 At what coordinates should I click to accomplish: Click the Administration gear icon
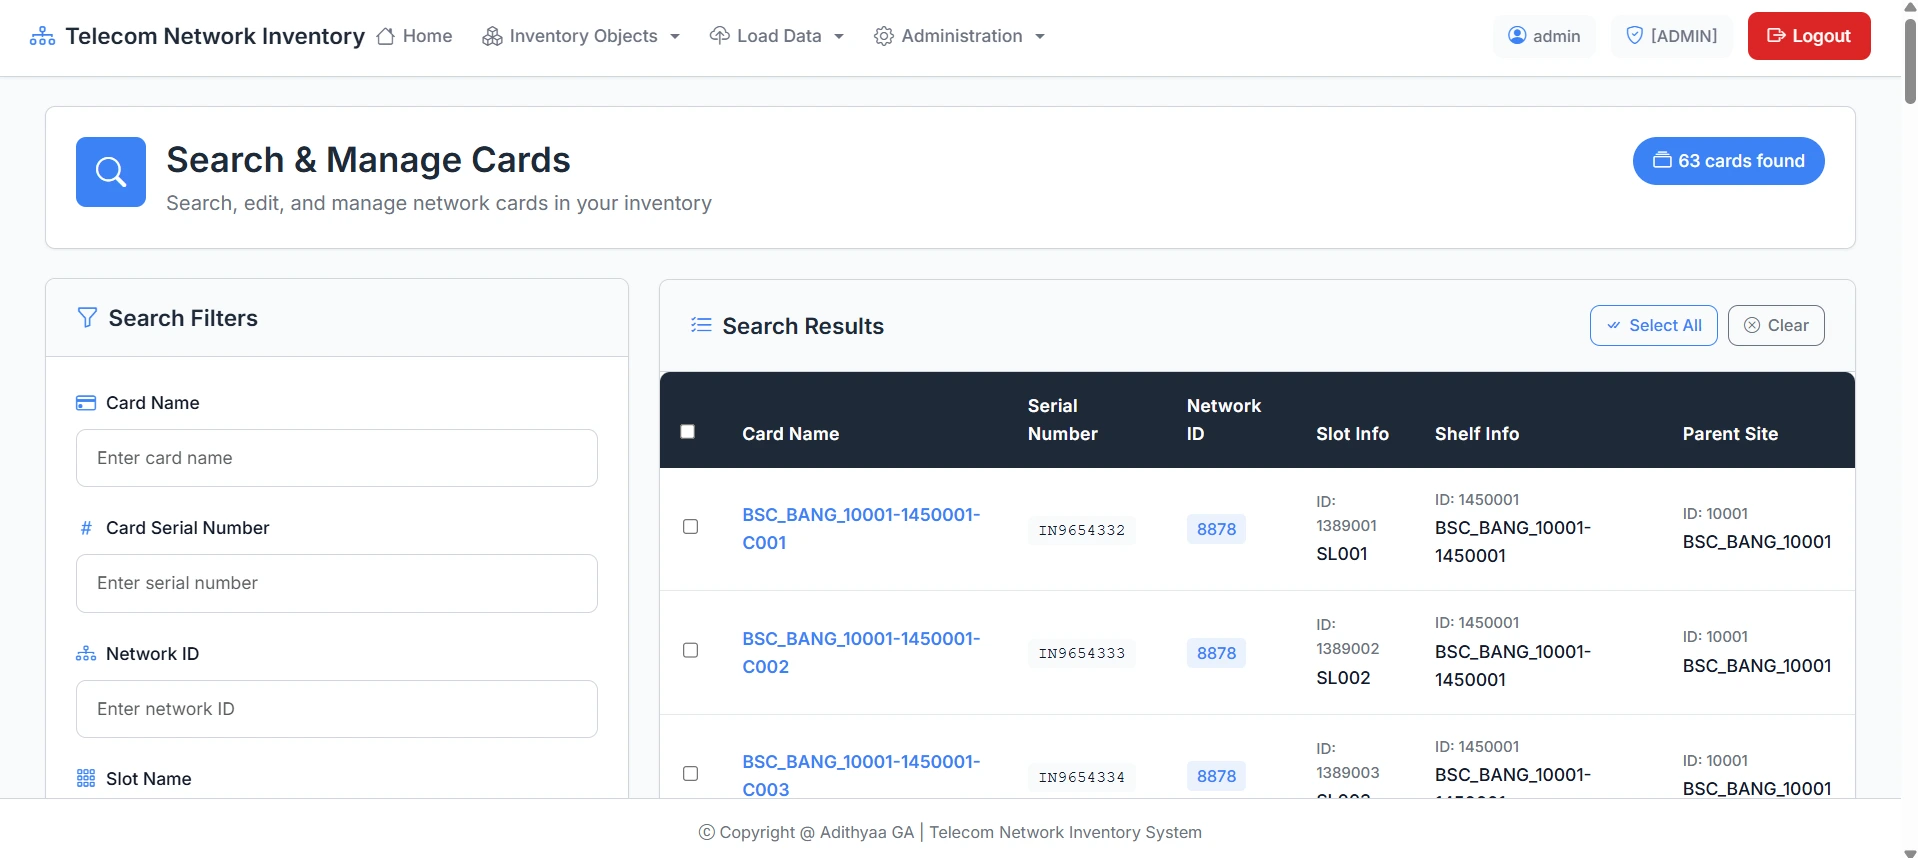click(x=883, y=37)
